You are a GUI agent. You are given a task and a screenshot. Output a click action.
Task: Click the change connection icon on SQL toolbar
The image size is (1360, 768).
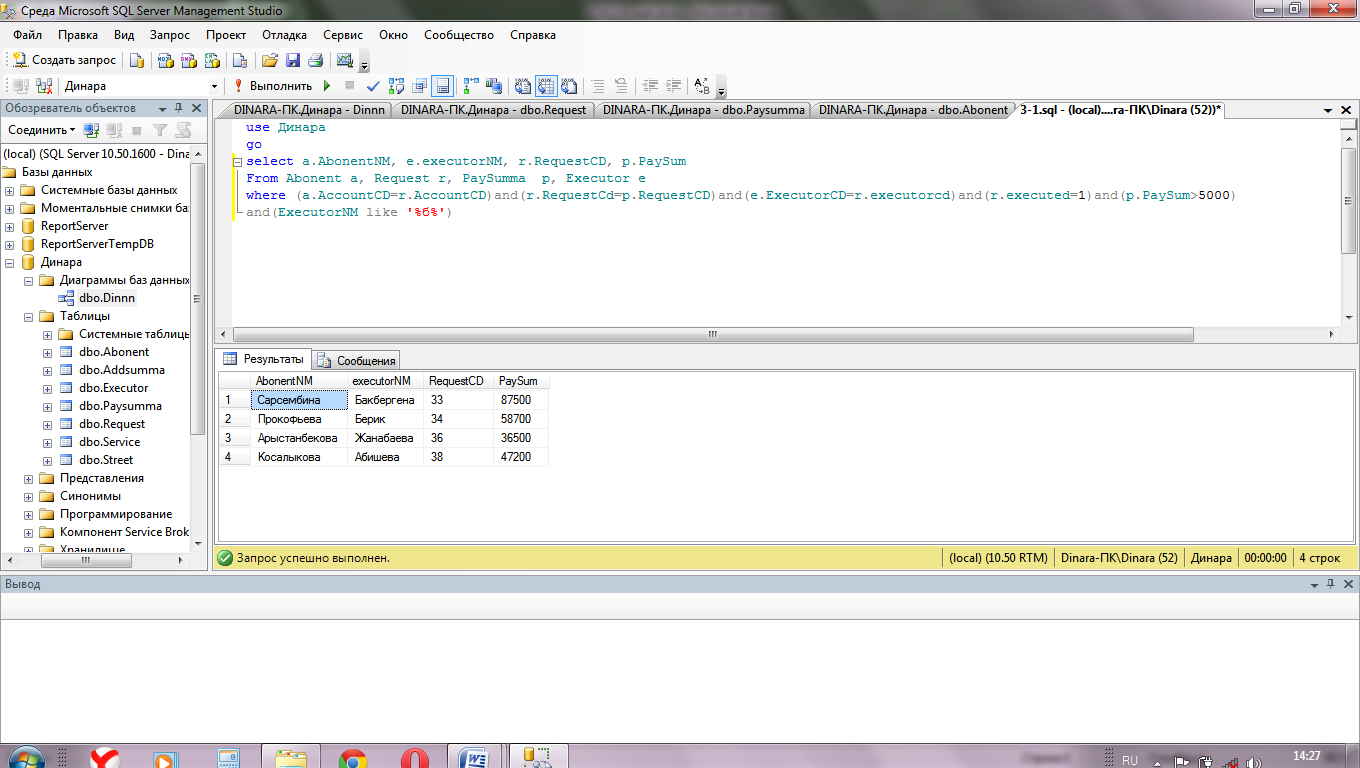(45, 86)
